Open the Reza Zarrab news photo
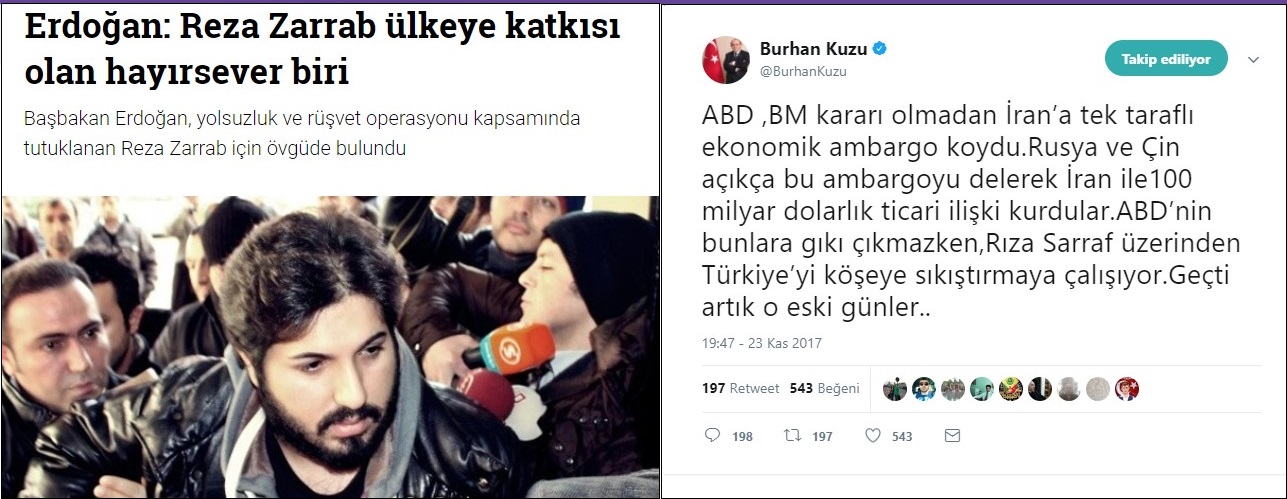 [330, 346]
